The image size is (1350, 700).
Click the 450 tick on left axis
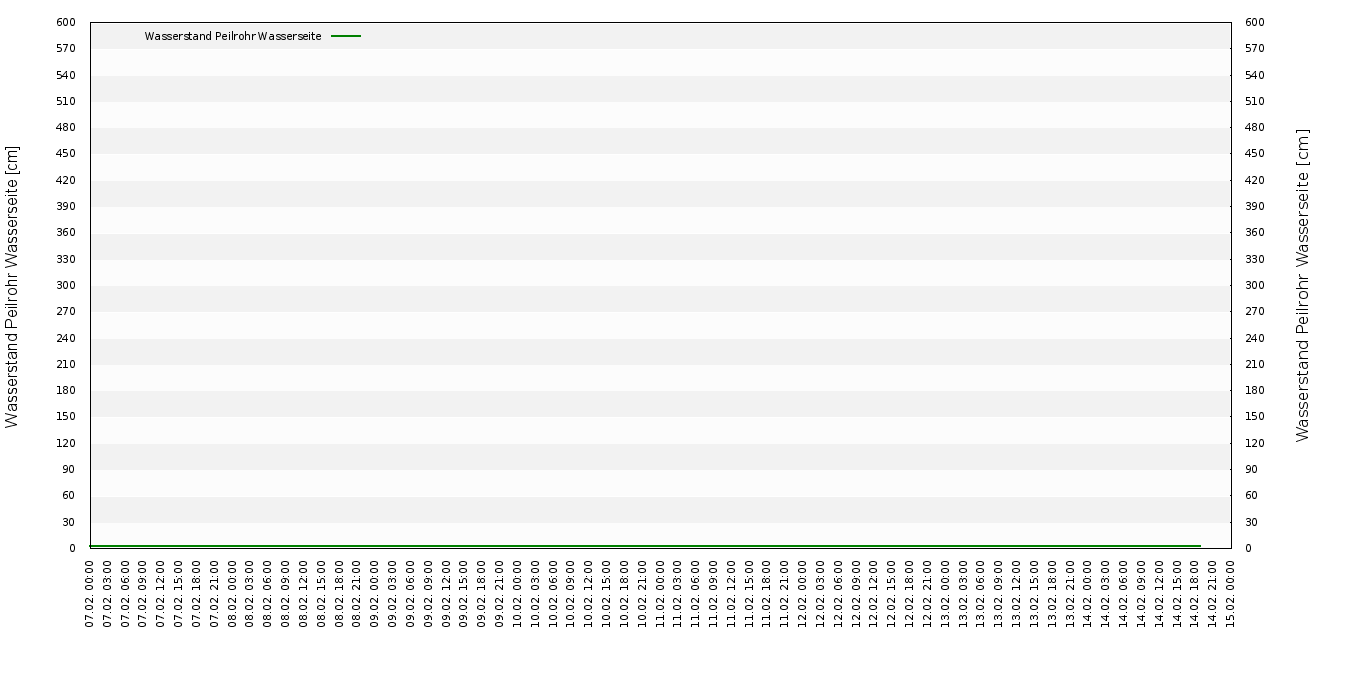pos(66,153)
